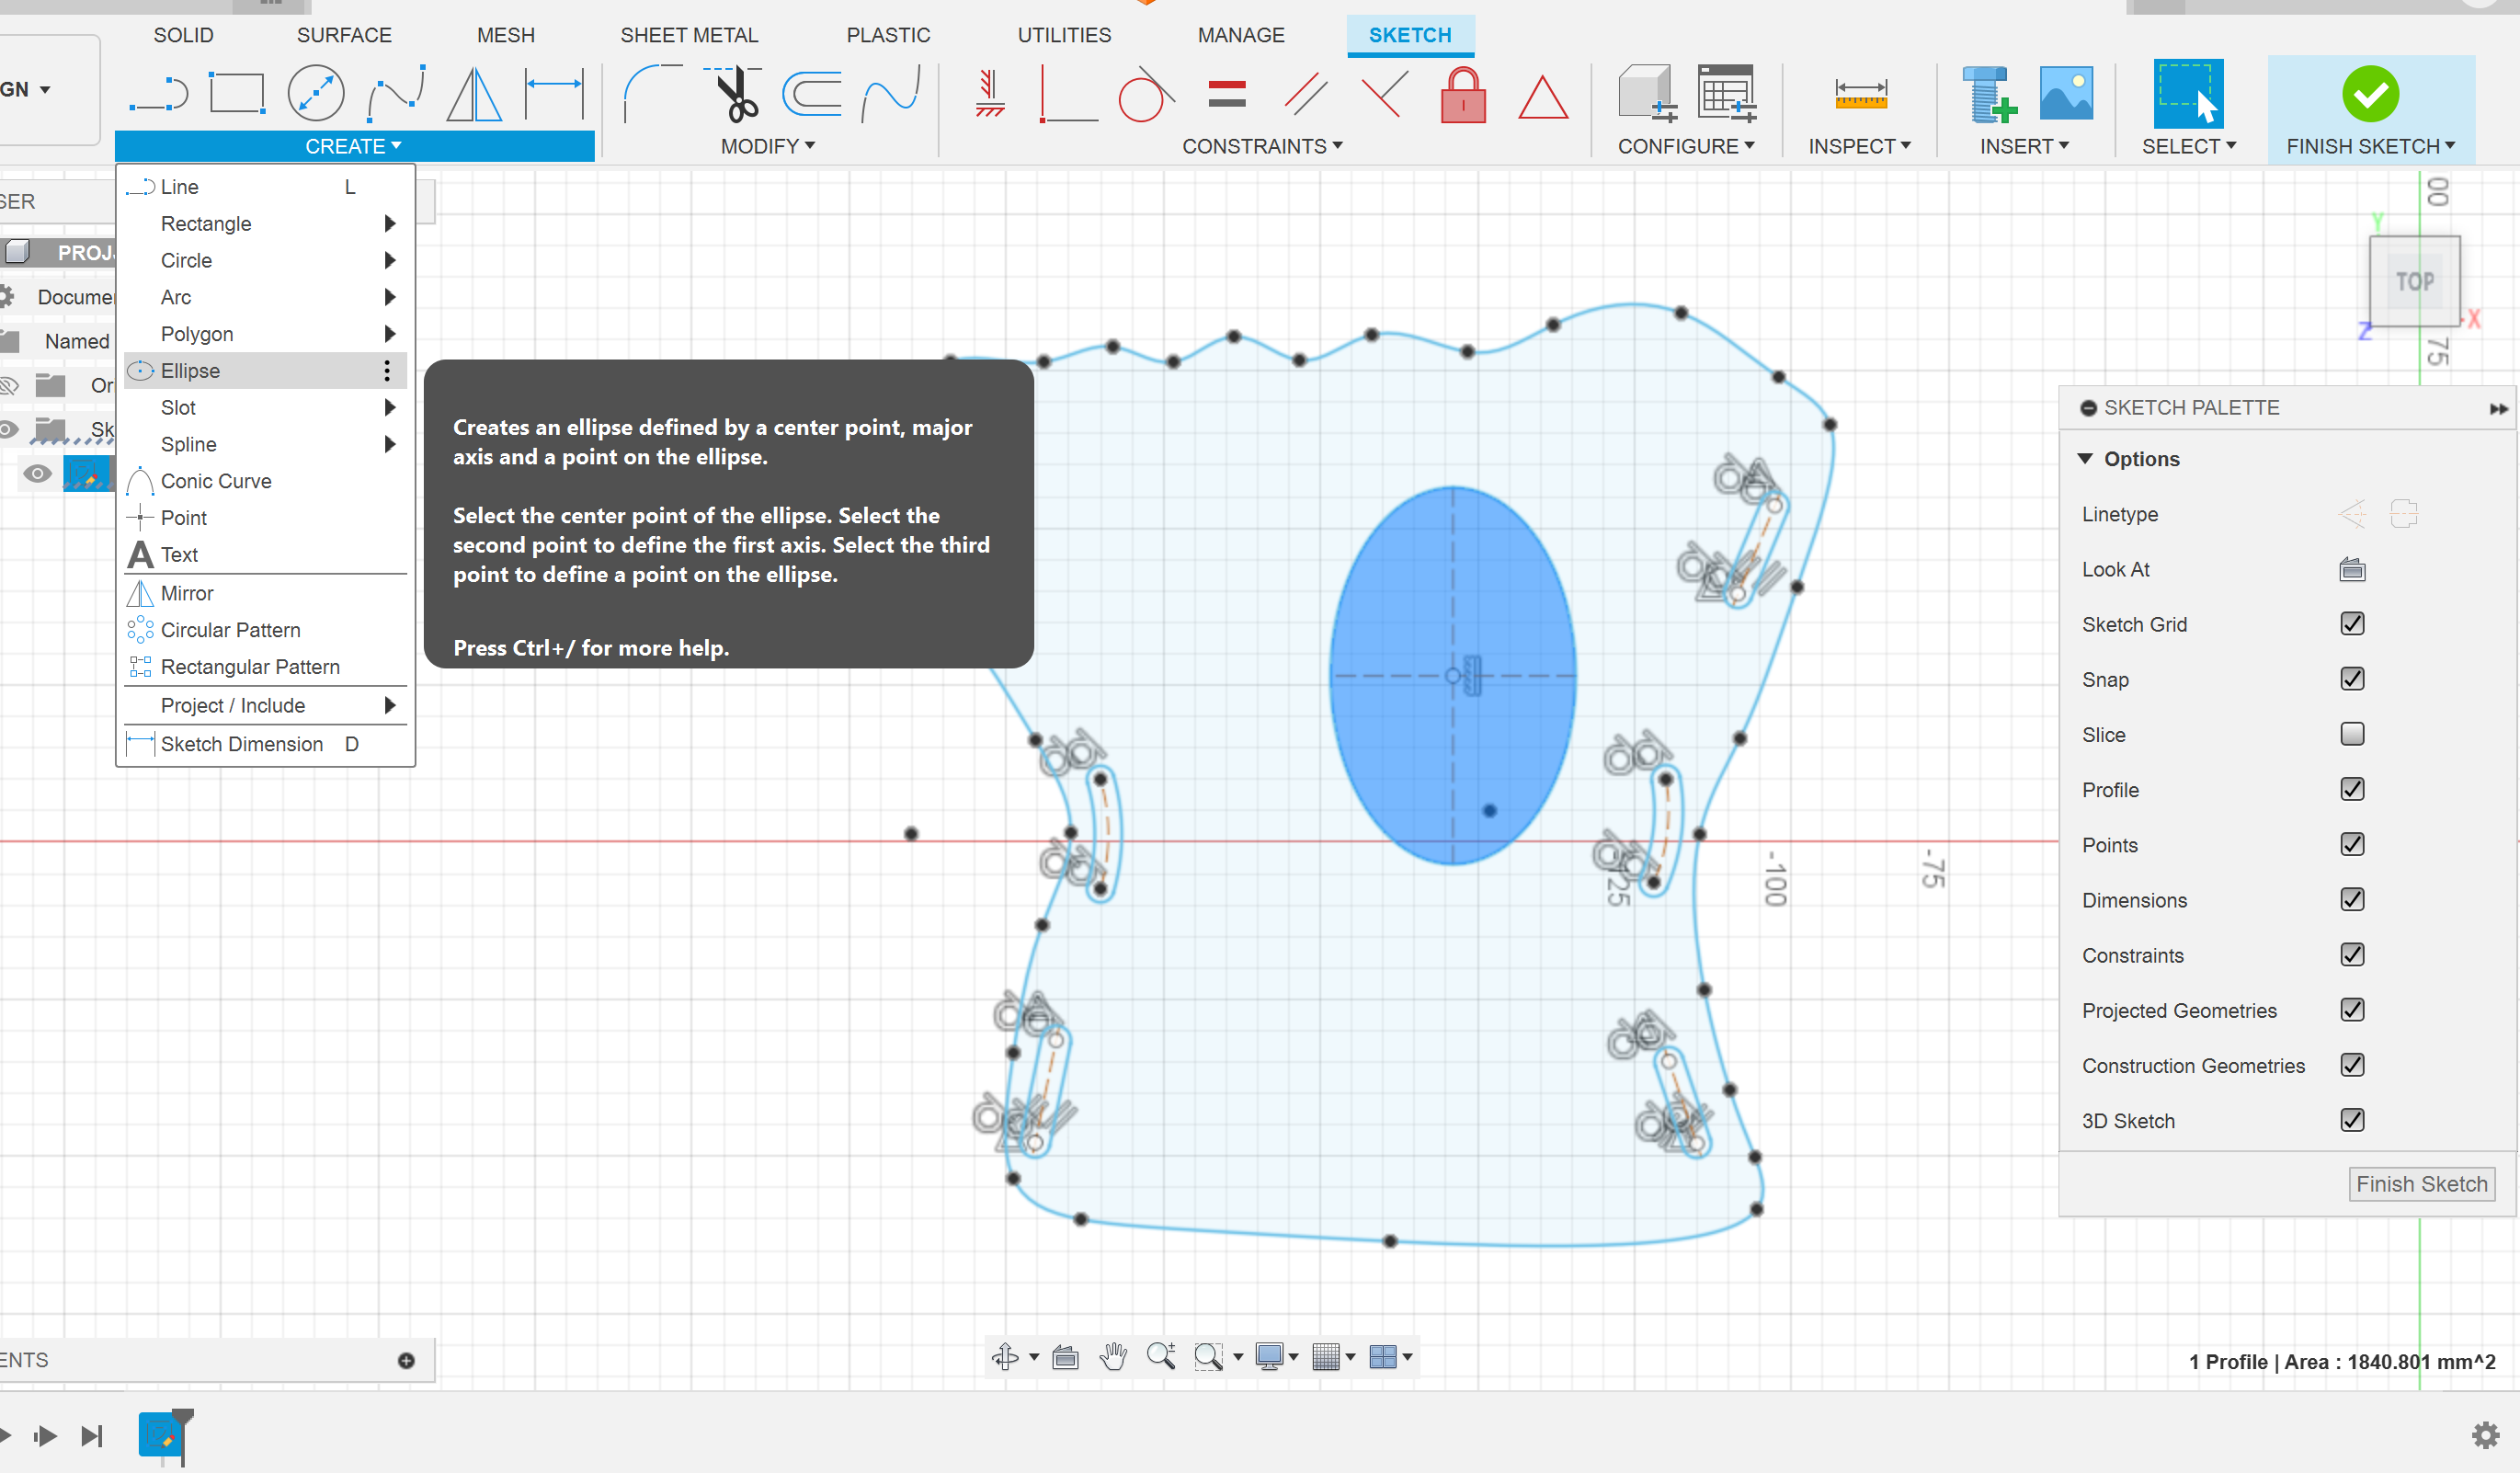Disable the 3D Sketch checkbox
The width and height of the screenshot is (2520, 1473).
point(2354,1119)
